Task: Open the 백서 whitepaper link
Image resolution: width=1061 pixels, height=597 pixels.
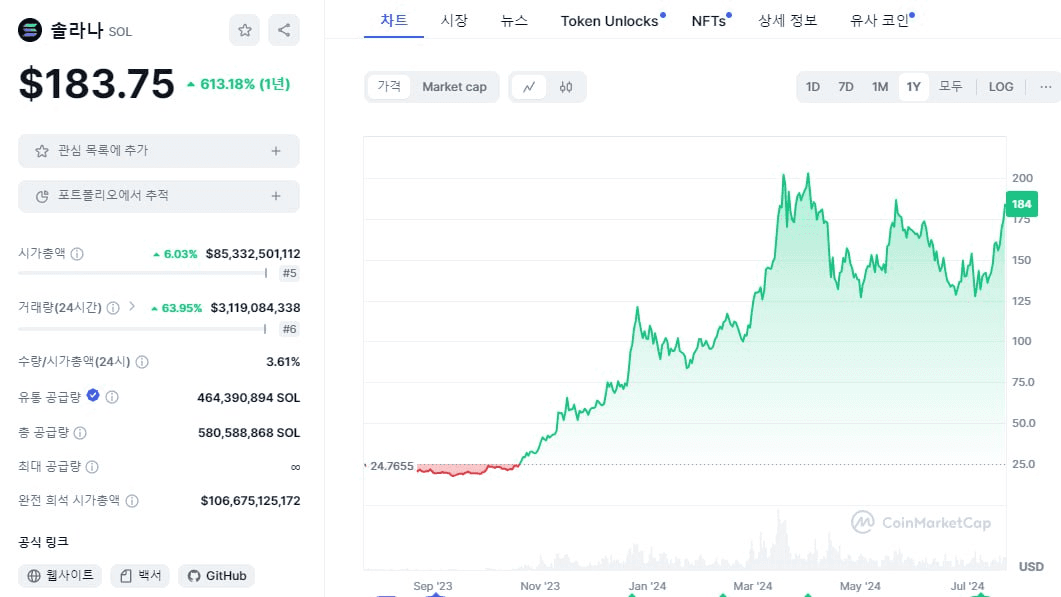Action: click(140, 576)
